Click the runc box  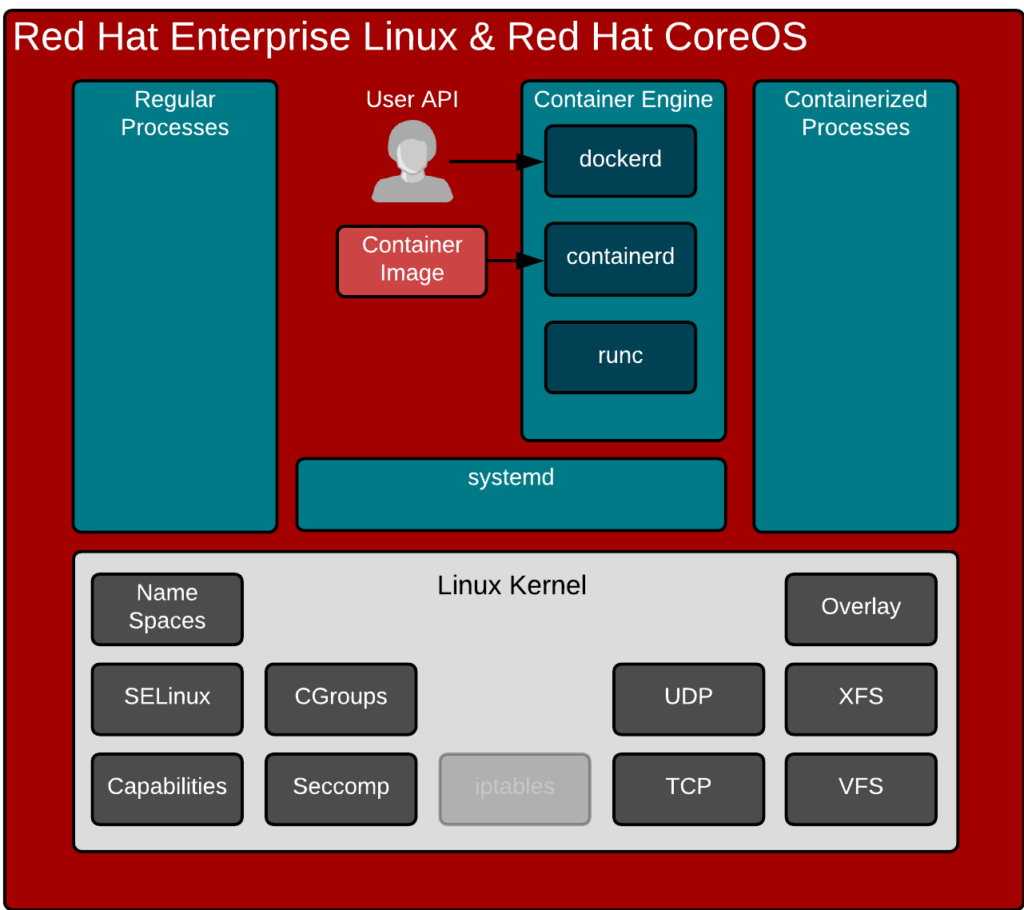(x=620, y=357)
